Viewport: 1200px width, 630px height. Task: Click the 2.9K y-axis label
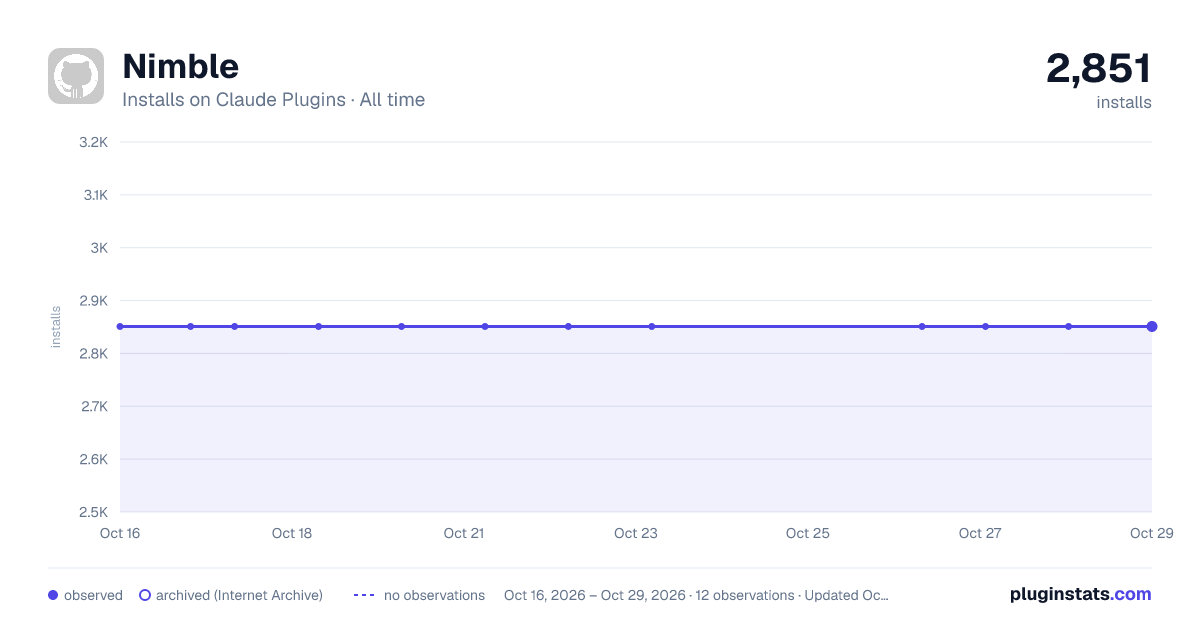pyautogui.click(x=93, y=301)
